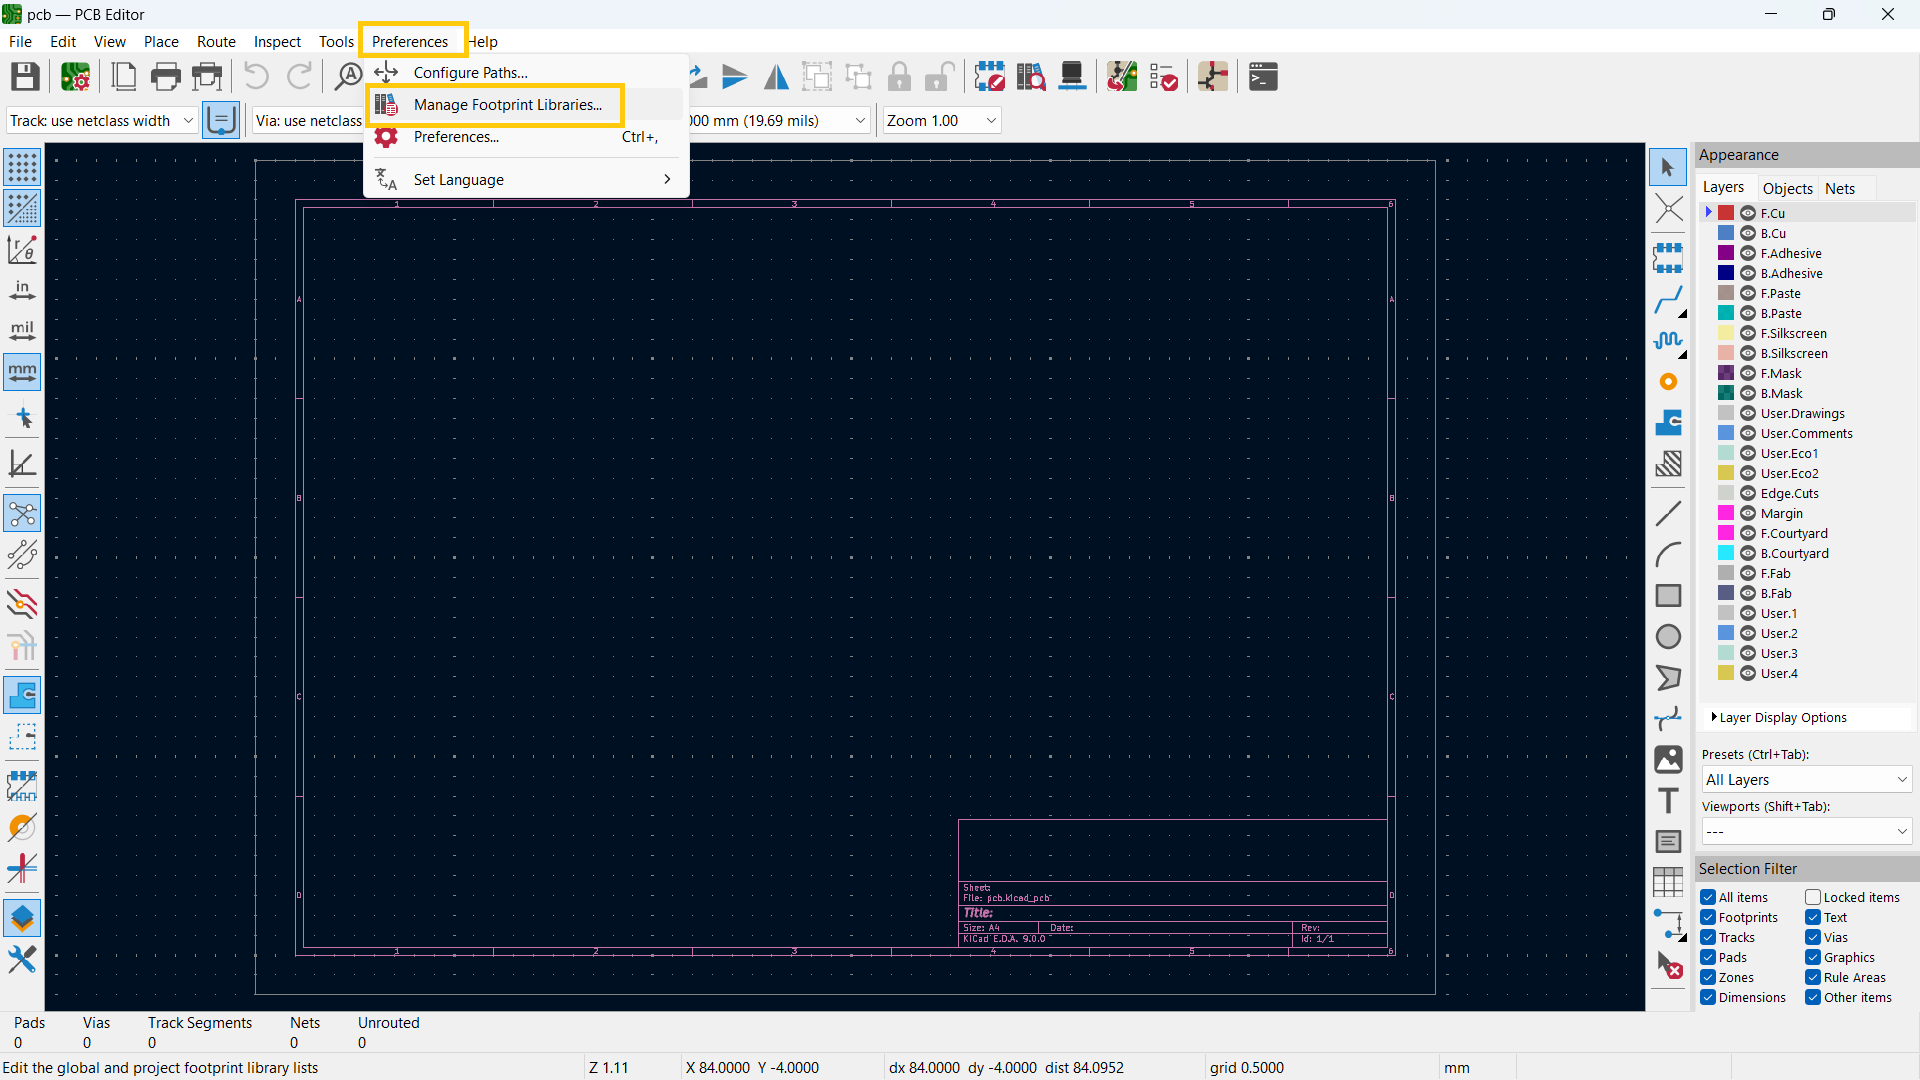This screenshot has height=1080, width=1920.
Task: Activate the Route Tracks tool
Action: 1668,300
